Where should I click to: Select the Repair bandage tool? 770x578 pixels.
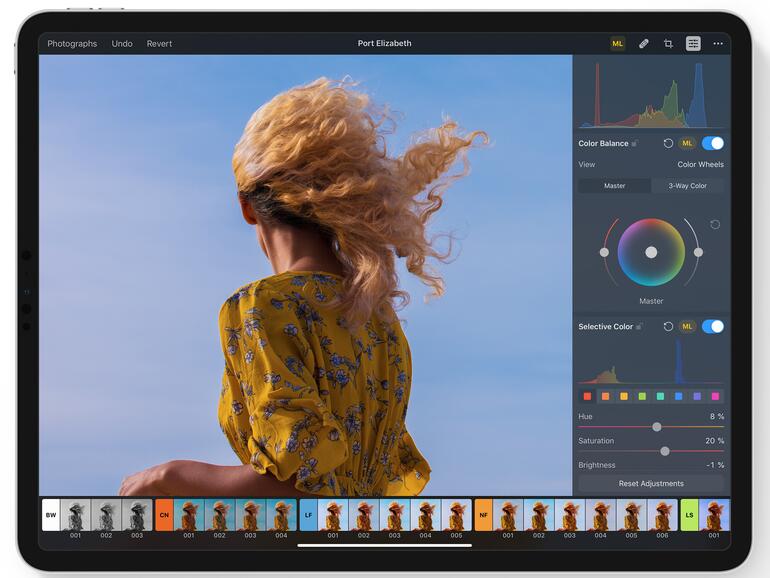coord(643,44)
